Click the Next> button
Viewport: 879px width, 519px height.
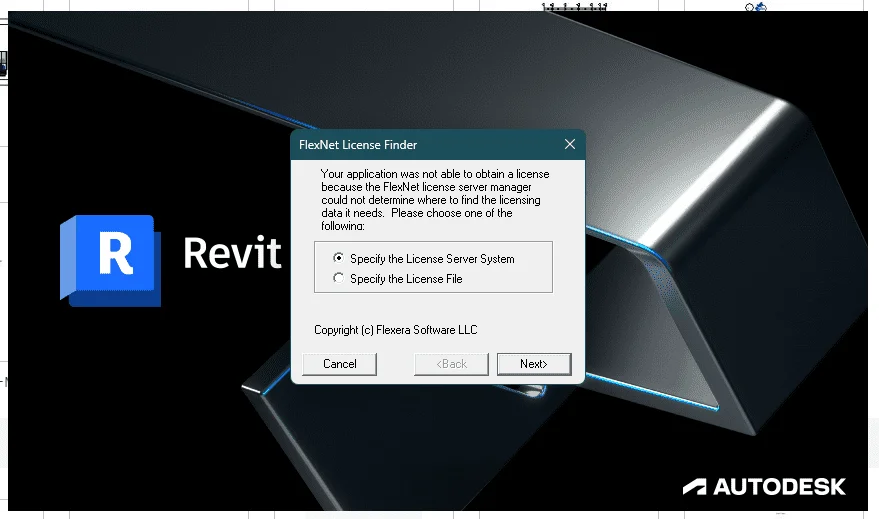coord(534,364)
